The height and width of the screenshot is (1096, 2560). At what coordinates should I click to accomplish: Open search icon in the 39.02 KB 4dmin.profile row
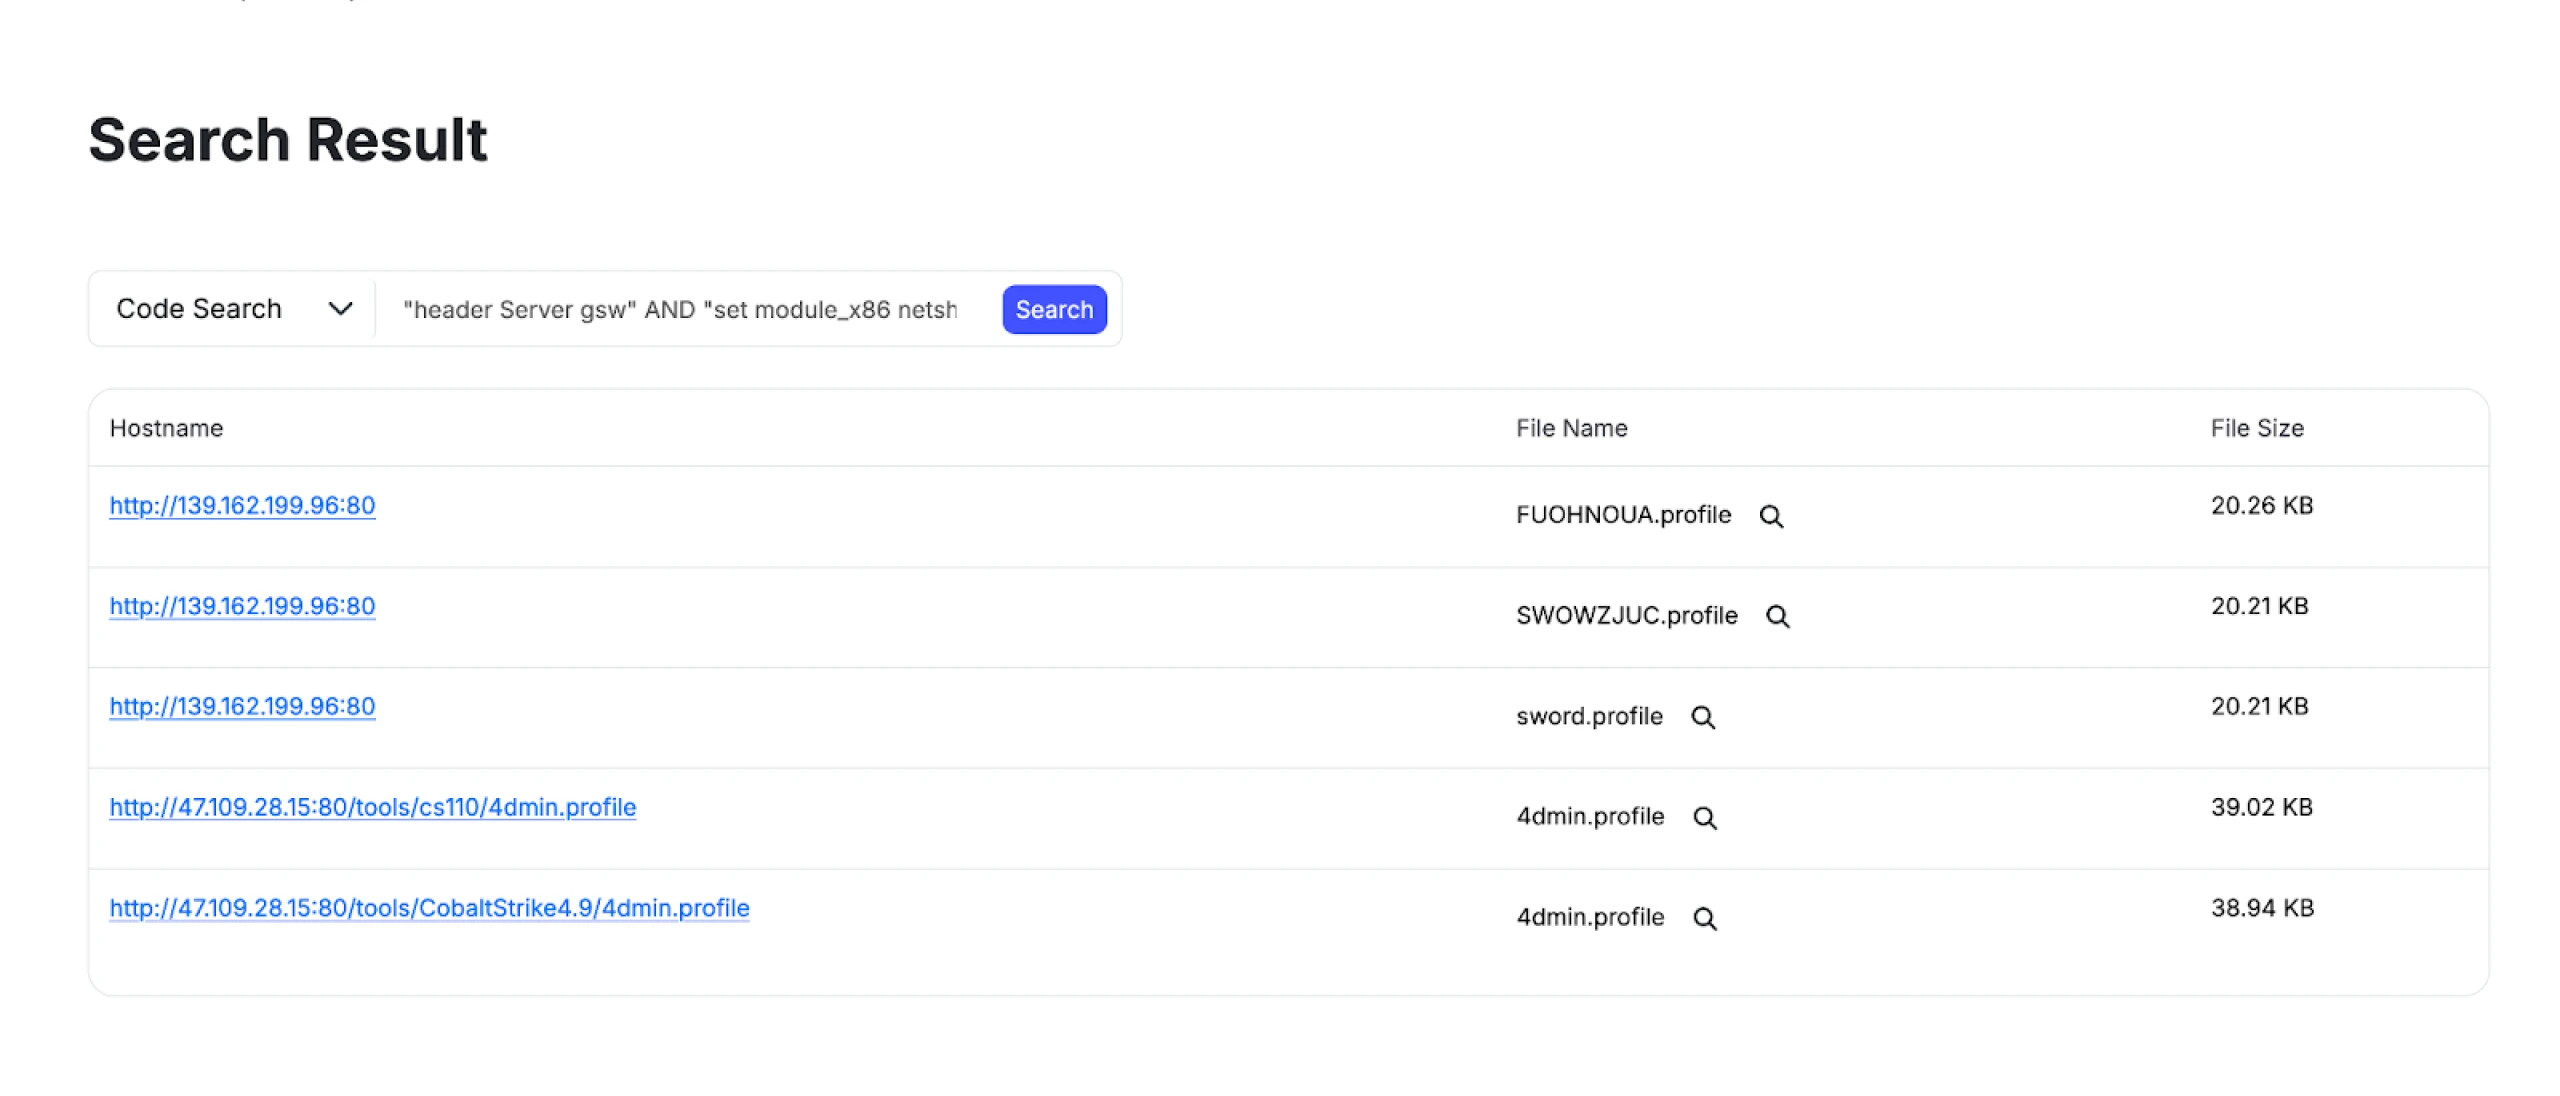coord(1705,818)
